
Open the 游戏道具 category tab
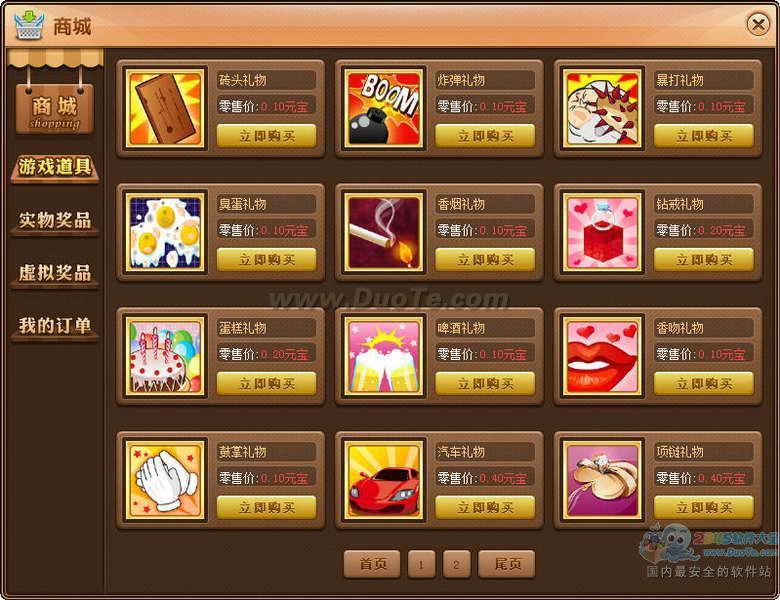pos(55,168)
